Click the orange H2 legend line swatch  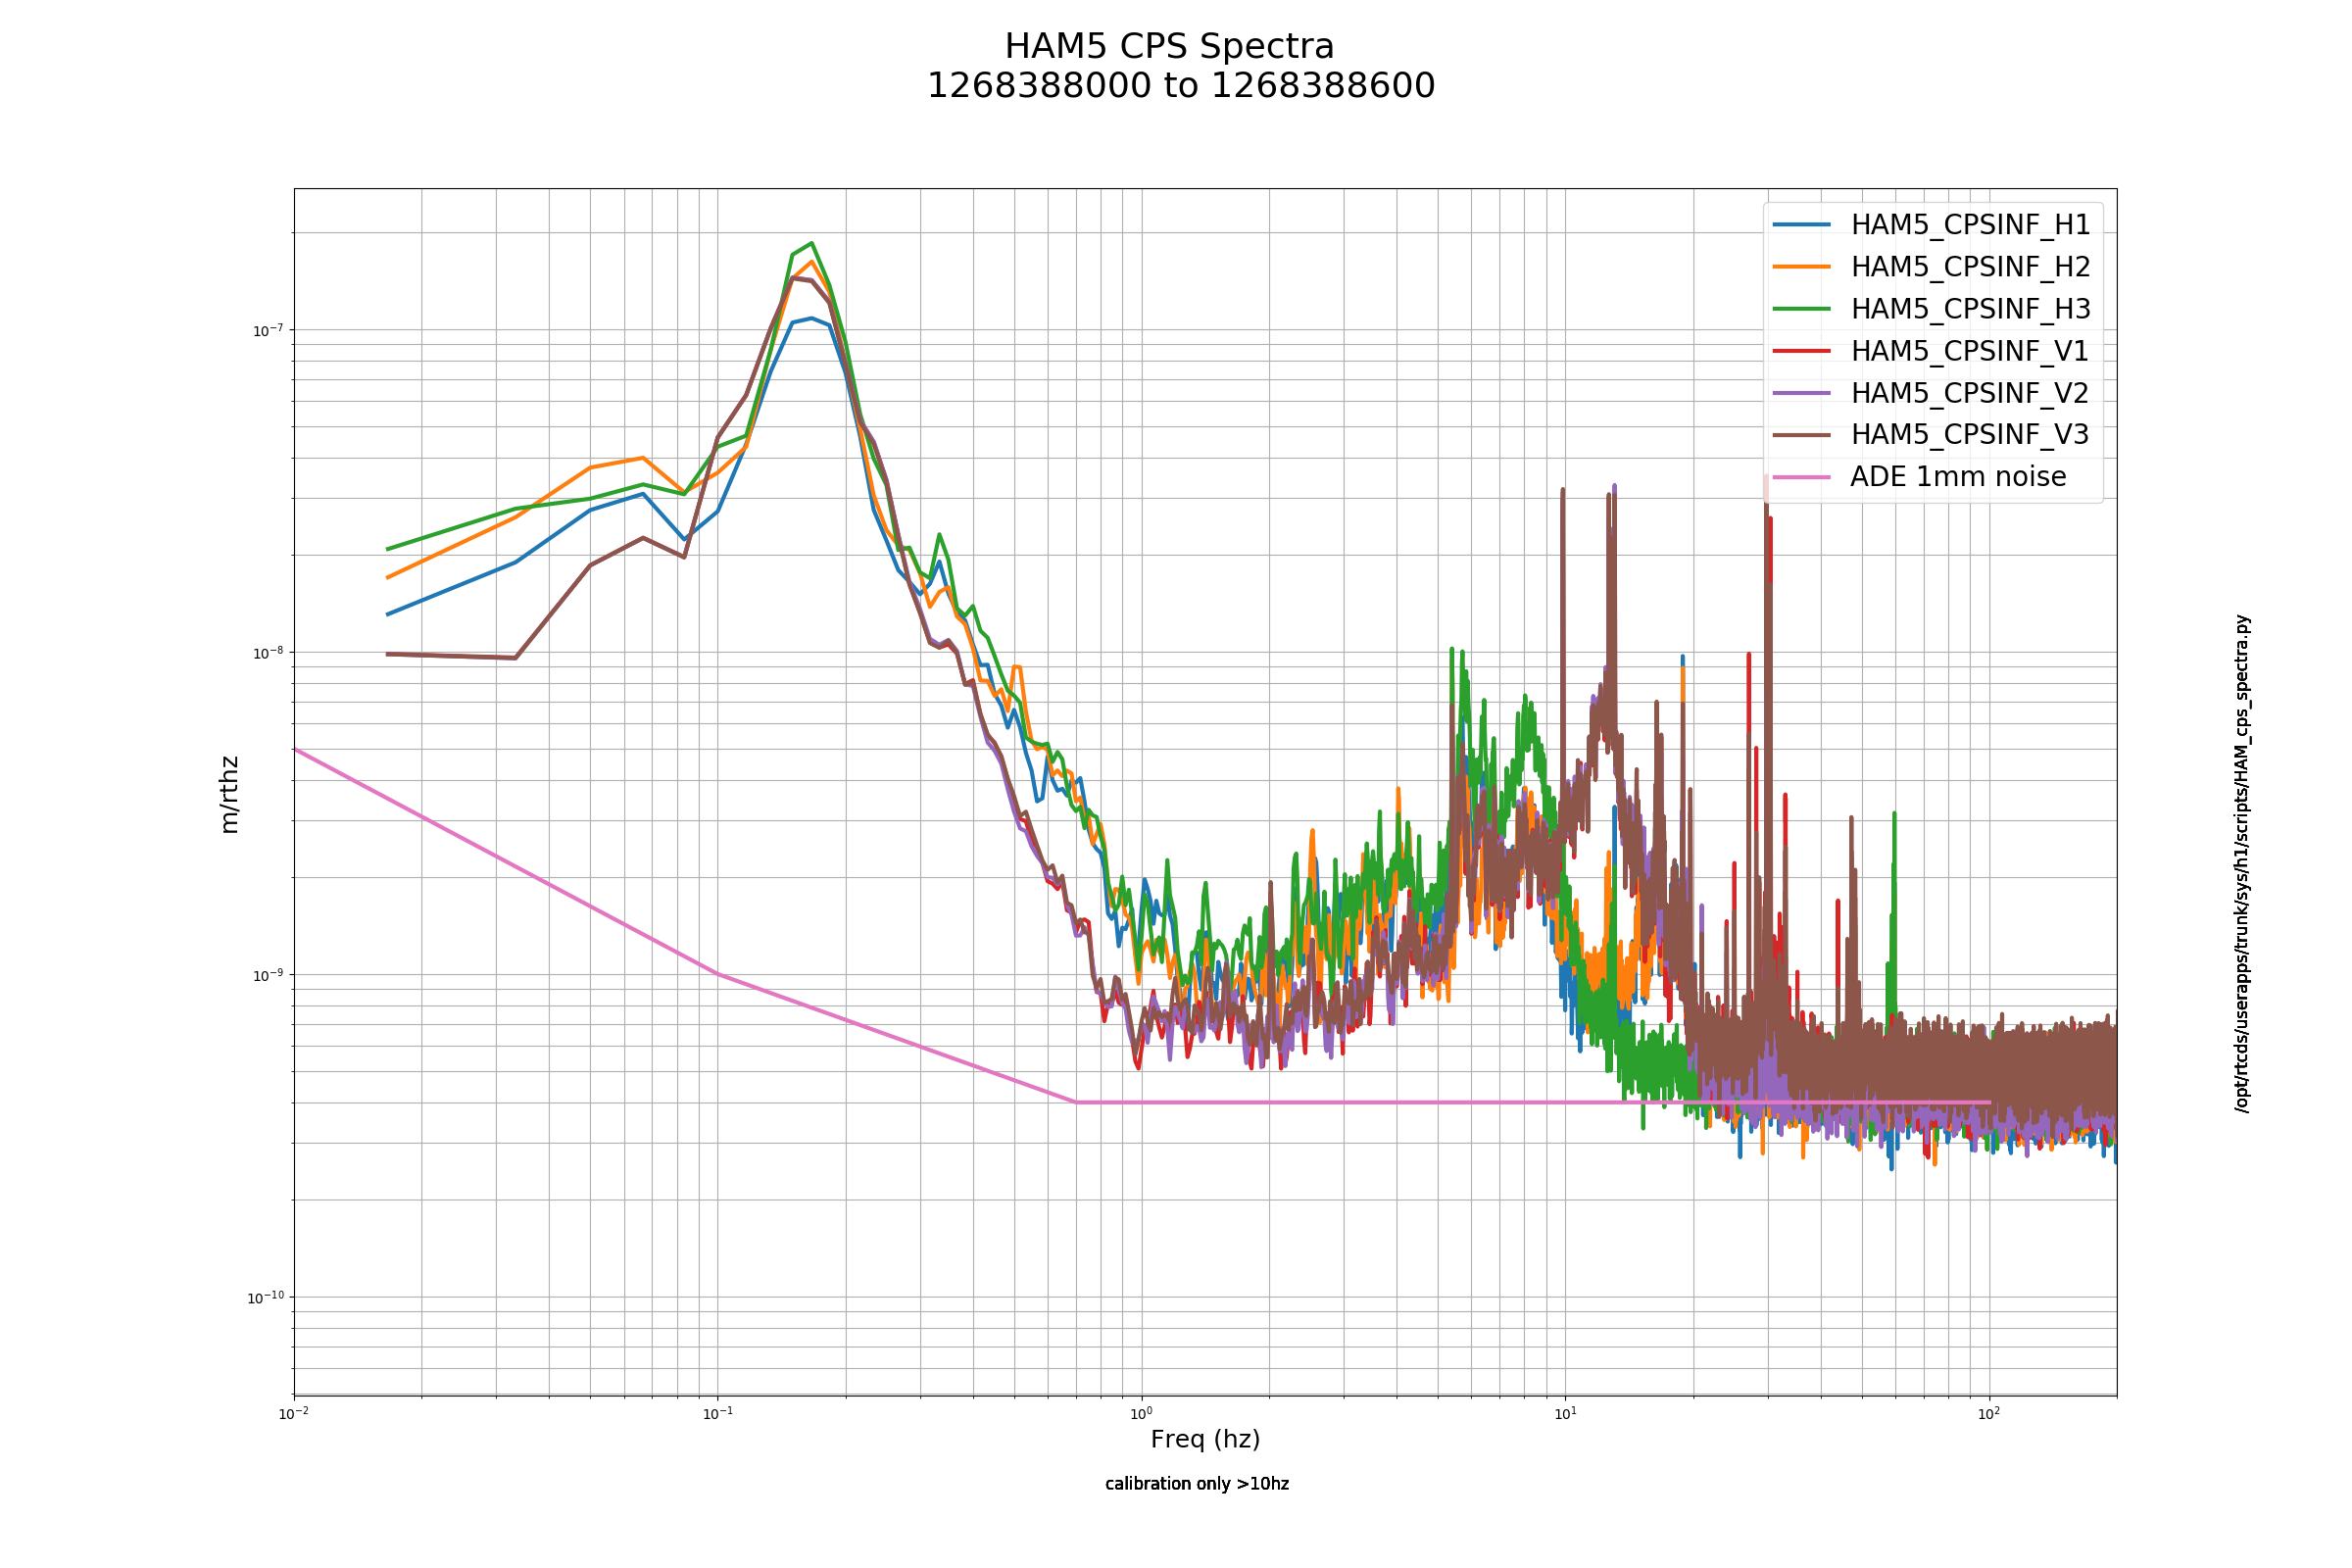point(1802,267)
